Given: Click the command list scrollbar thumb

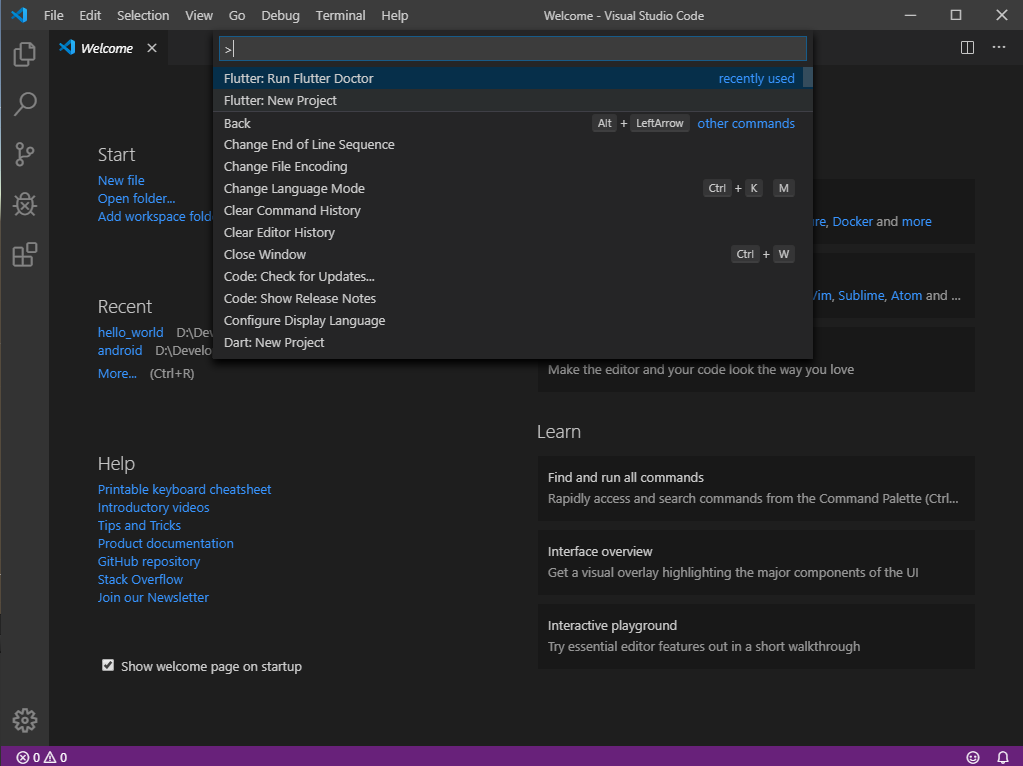Looking at the screenshot, I should [x=808, y=77].
